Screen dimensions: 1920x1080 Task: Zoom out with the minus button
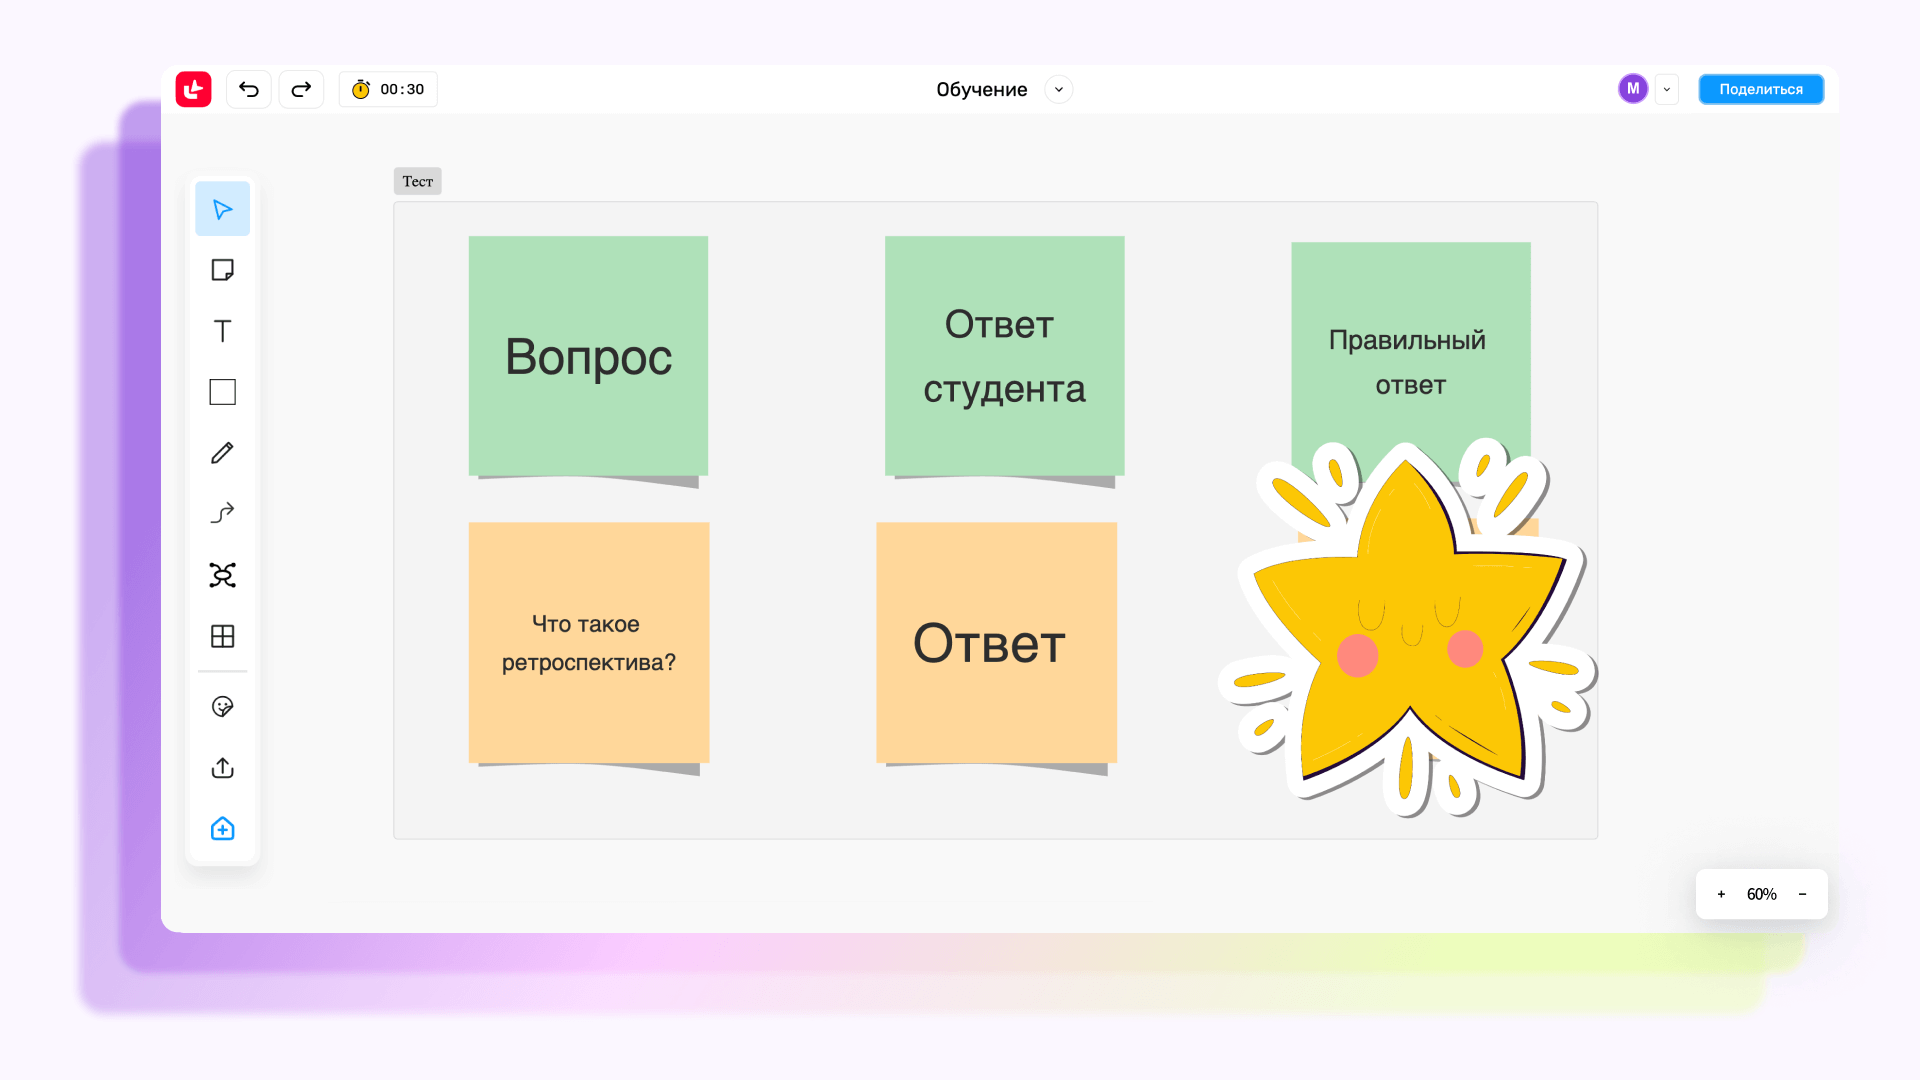tap(1802, 894)
